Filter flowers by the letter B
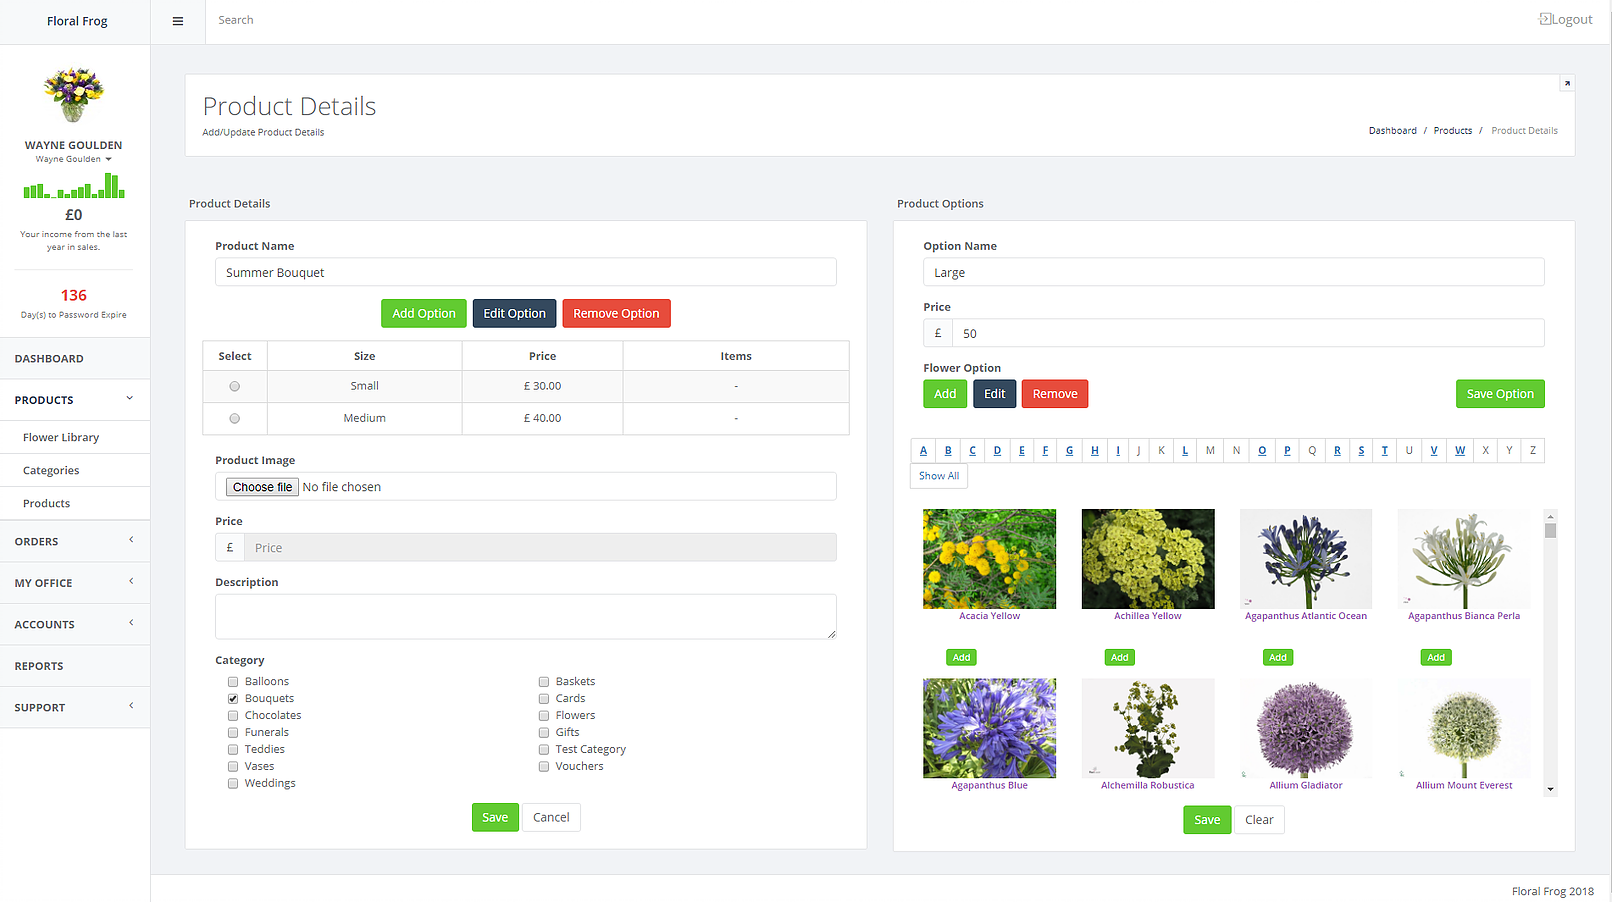The width and height of the screenshot is (1612, 902). pyautogui.click(x=948, y=450)
